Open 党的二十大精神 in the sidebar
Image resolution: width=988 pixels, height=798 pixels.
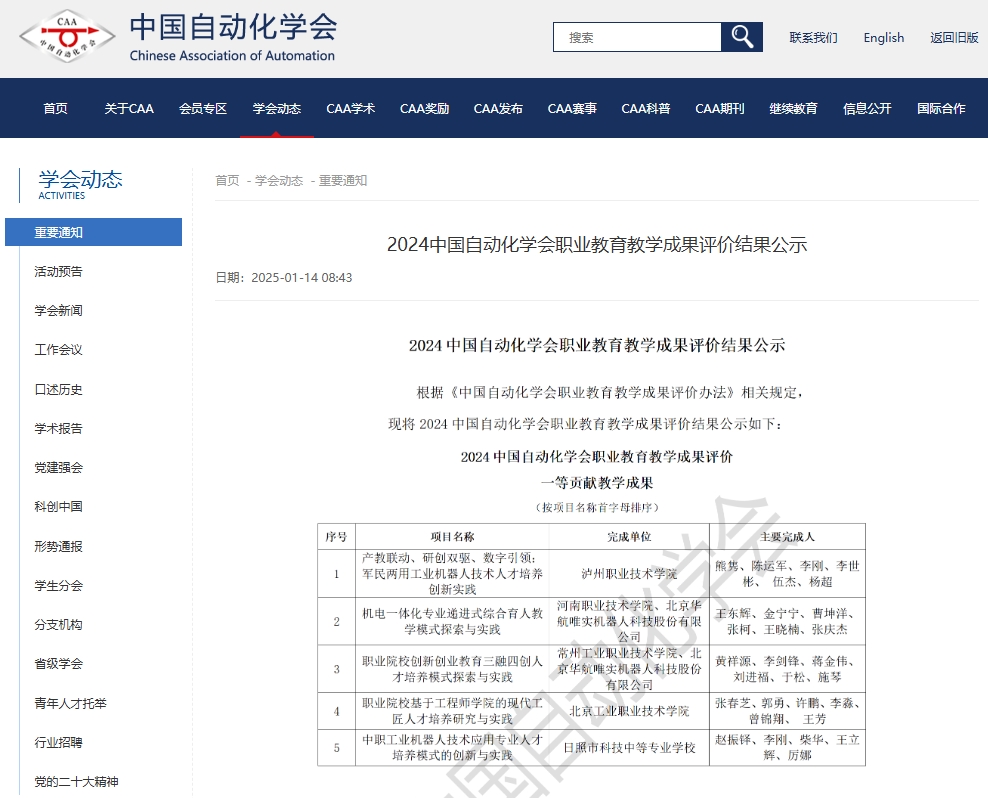tap(76, 782)
